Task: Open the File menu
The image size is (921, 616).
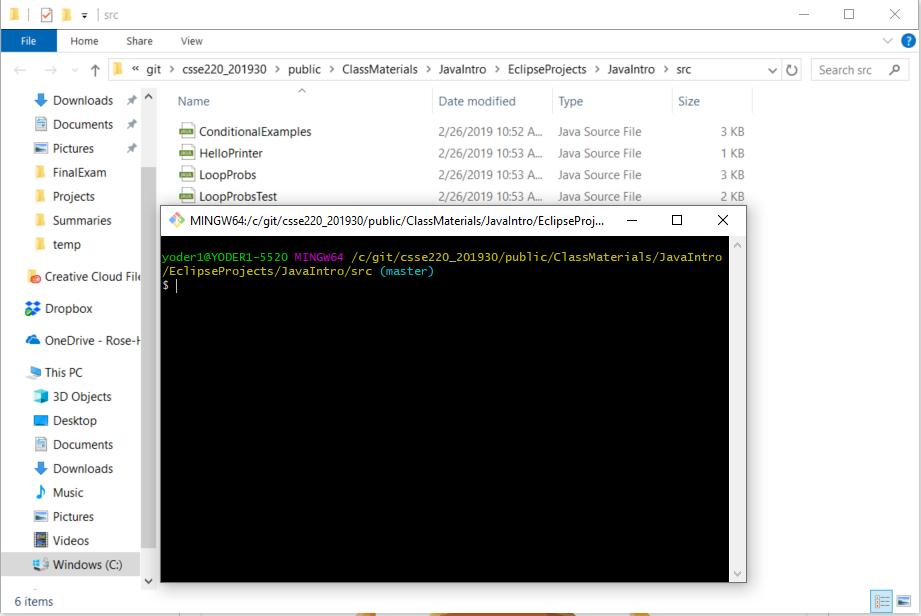Action: click(29, 41)
